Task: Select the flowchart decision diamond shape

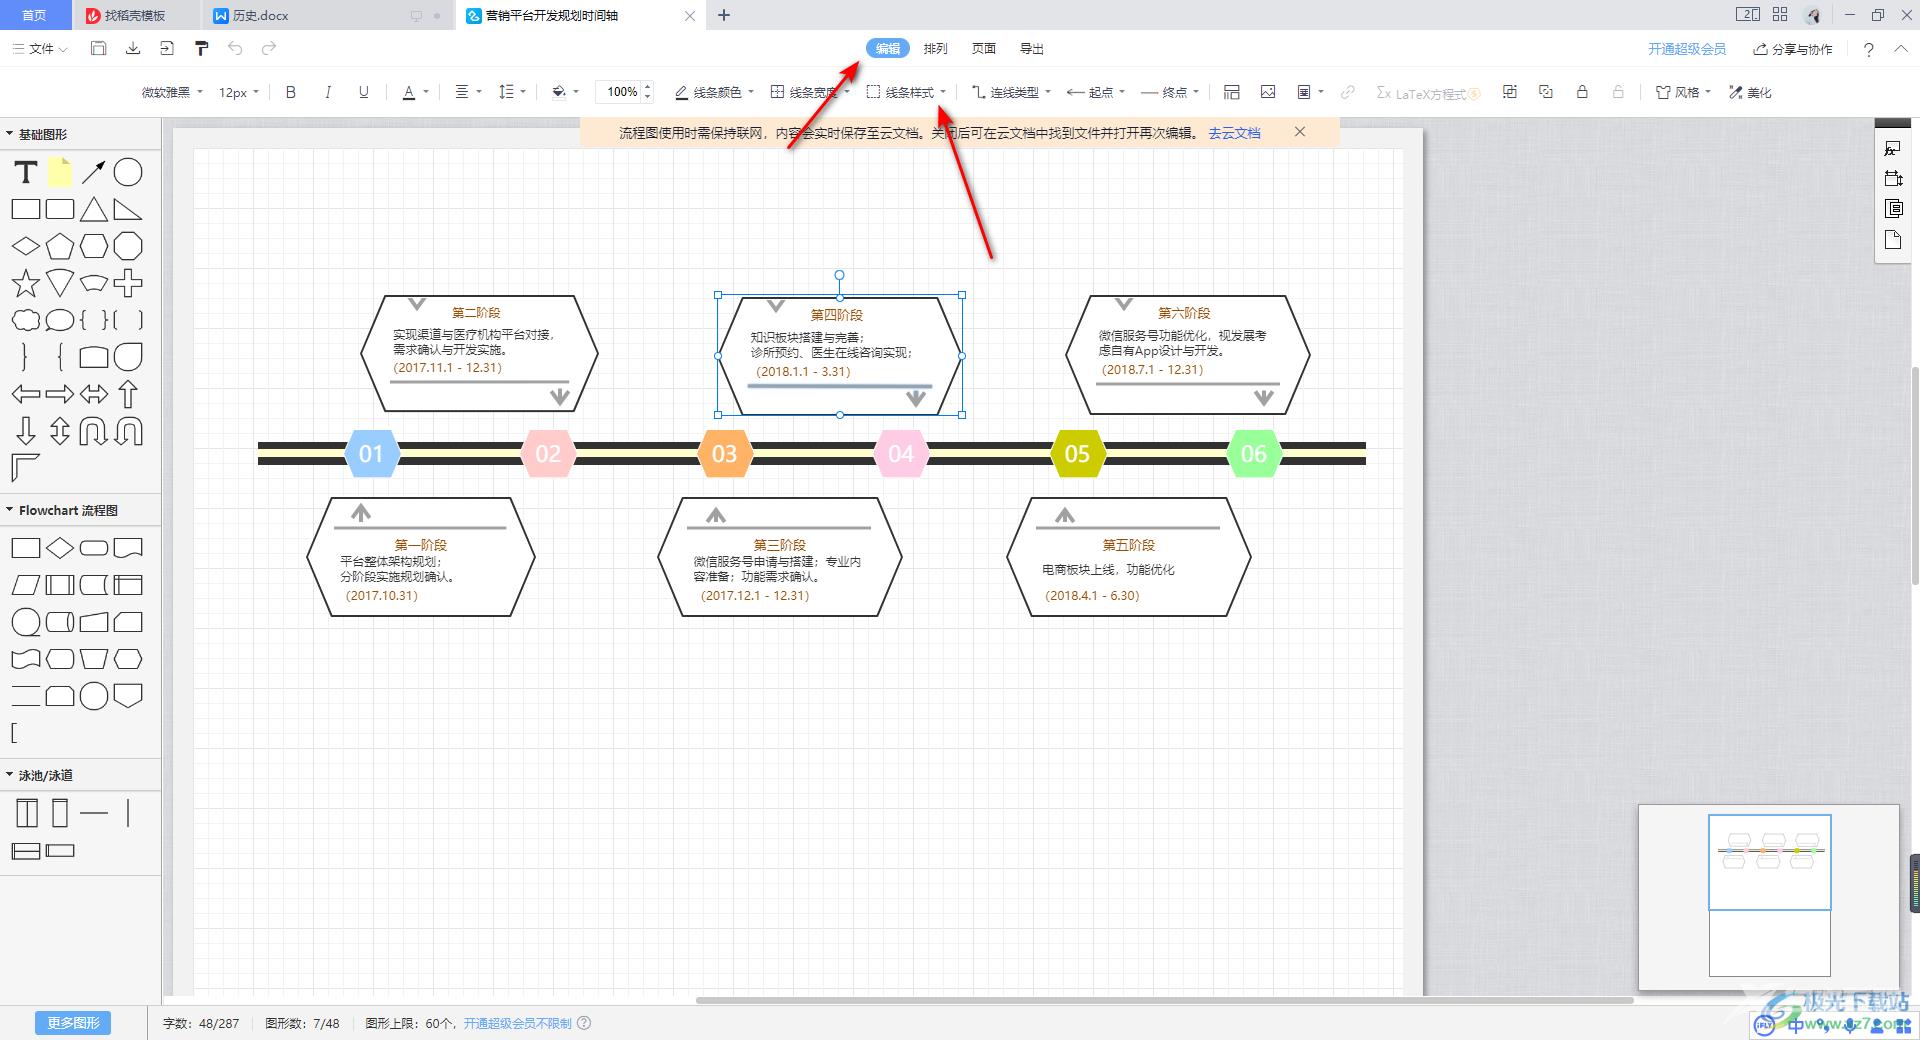Action: [x=60, y=547]
